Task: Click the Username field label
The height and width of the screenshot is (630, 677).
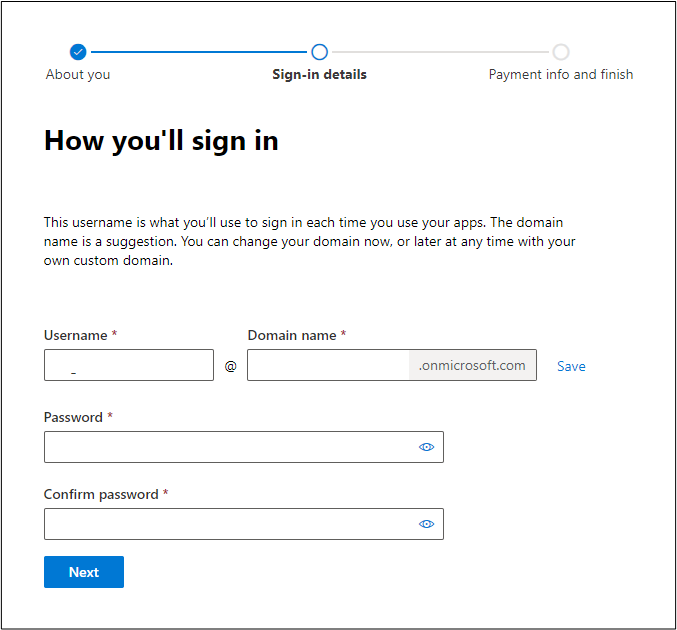Action: (x=76, y=335)
